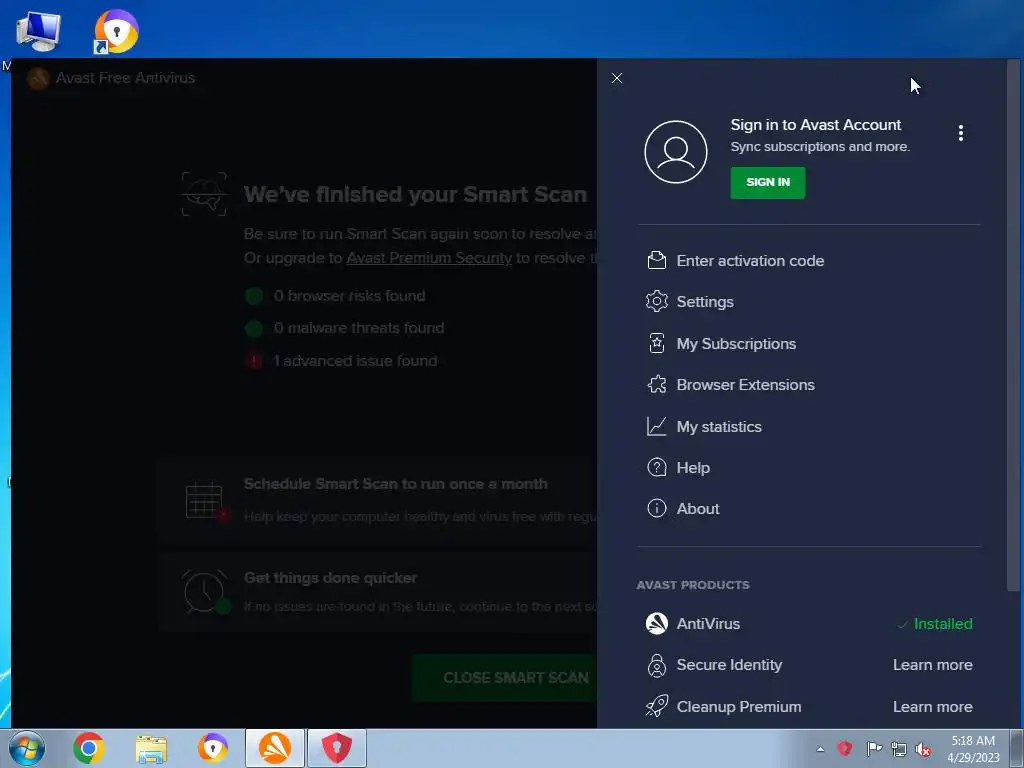Image resolution: width=1024 pixels, height=768 pixels.
Task: Click the Avast logo in title bar
Action: point(38,78)
